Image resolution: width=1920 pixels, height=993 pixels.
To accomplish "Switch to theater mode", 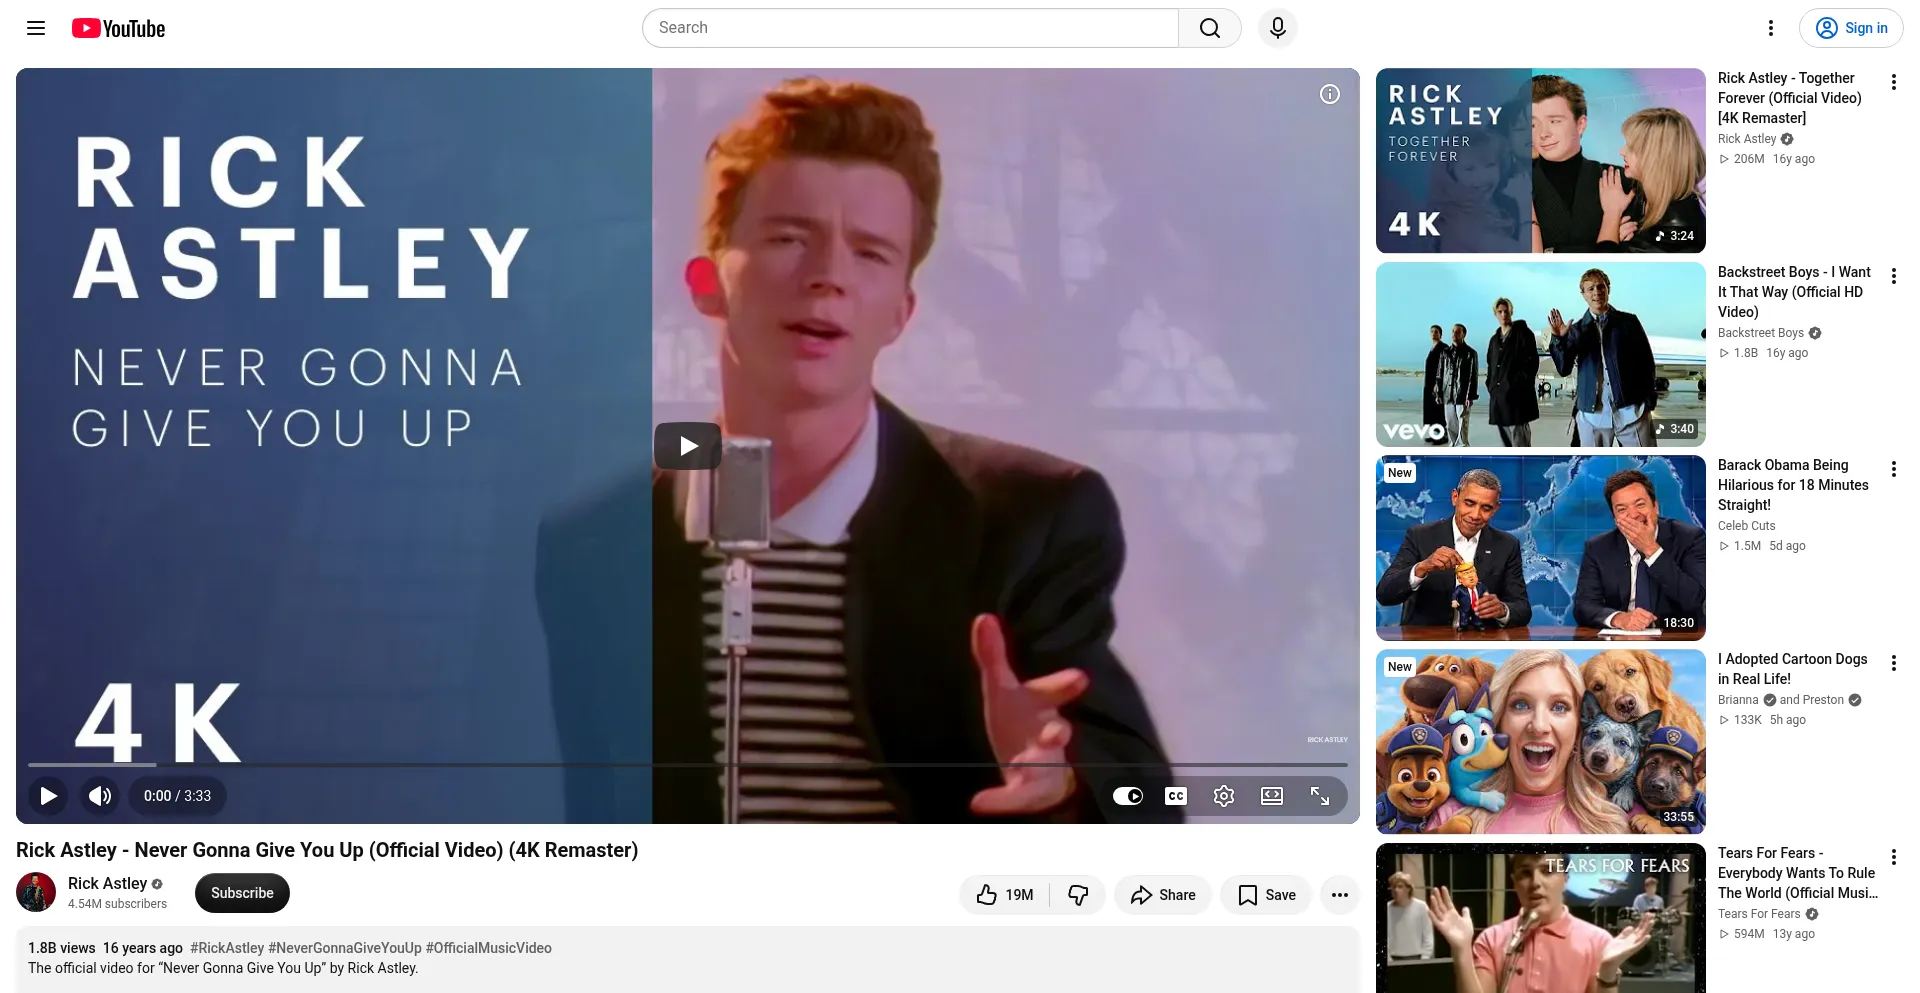I will [x=1272, y=796].
